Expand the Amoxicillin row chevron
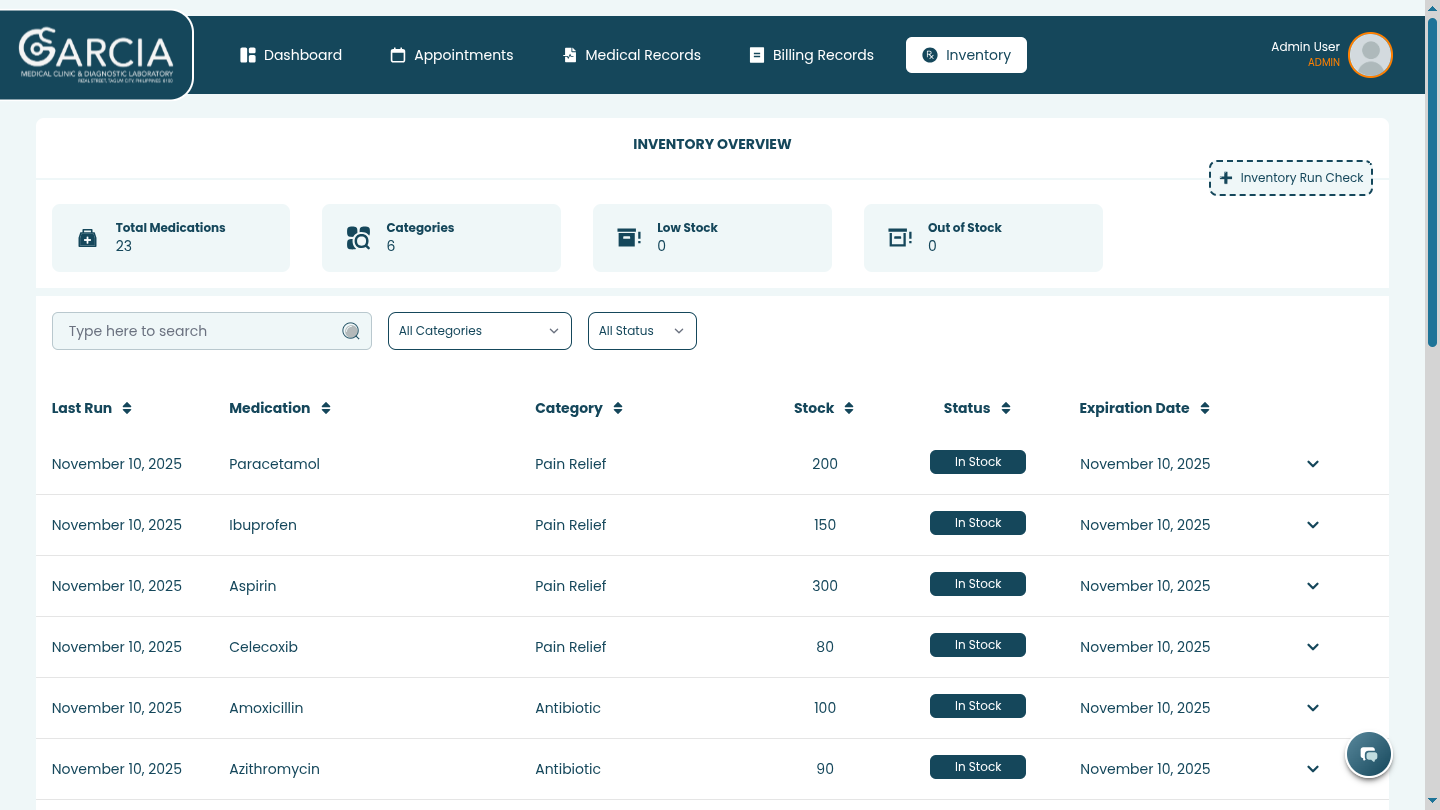This screenshot has width=1440, height=810. [x=1313, y=708]
